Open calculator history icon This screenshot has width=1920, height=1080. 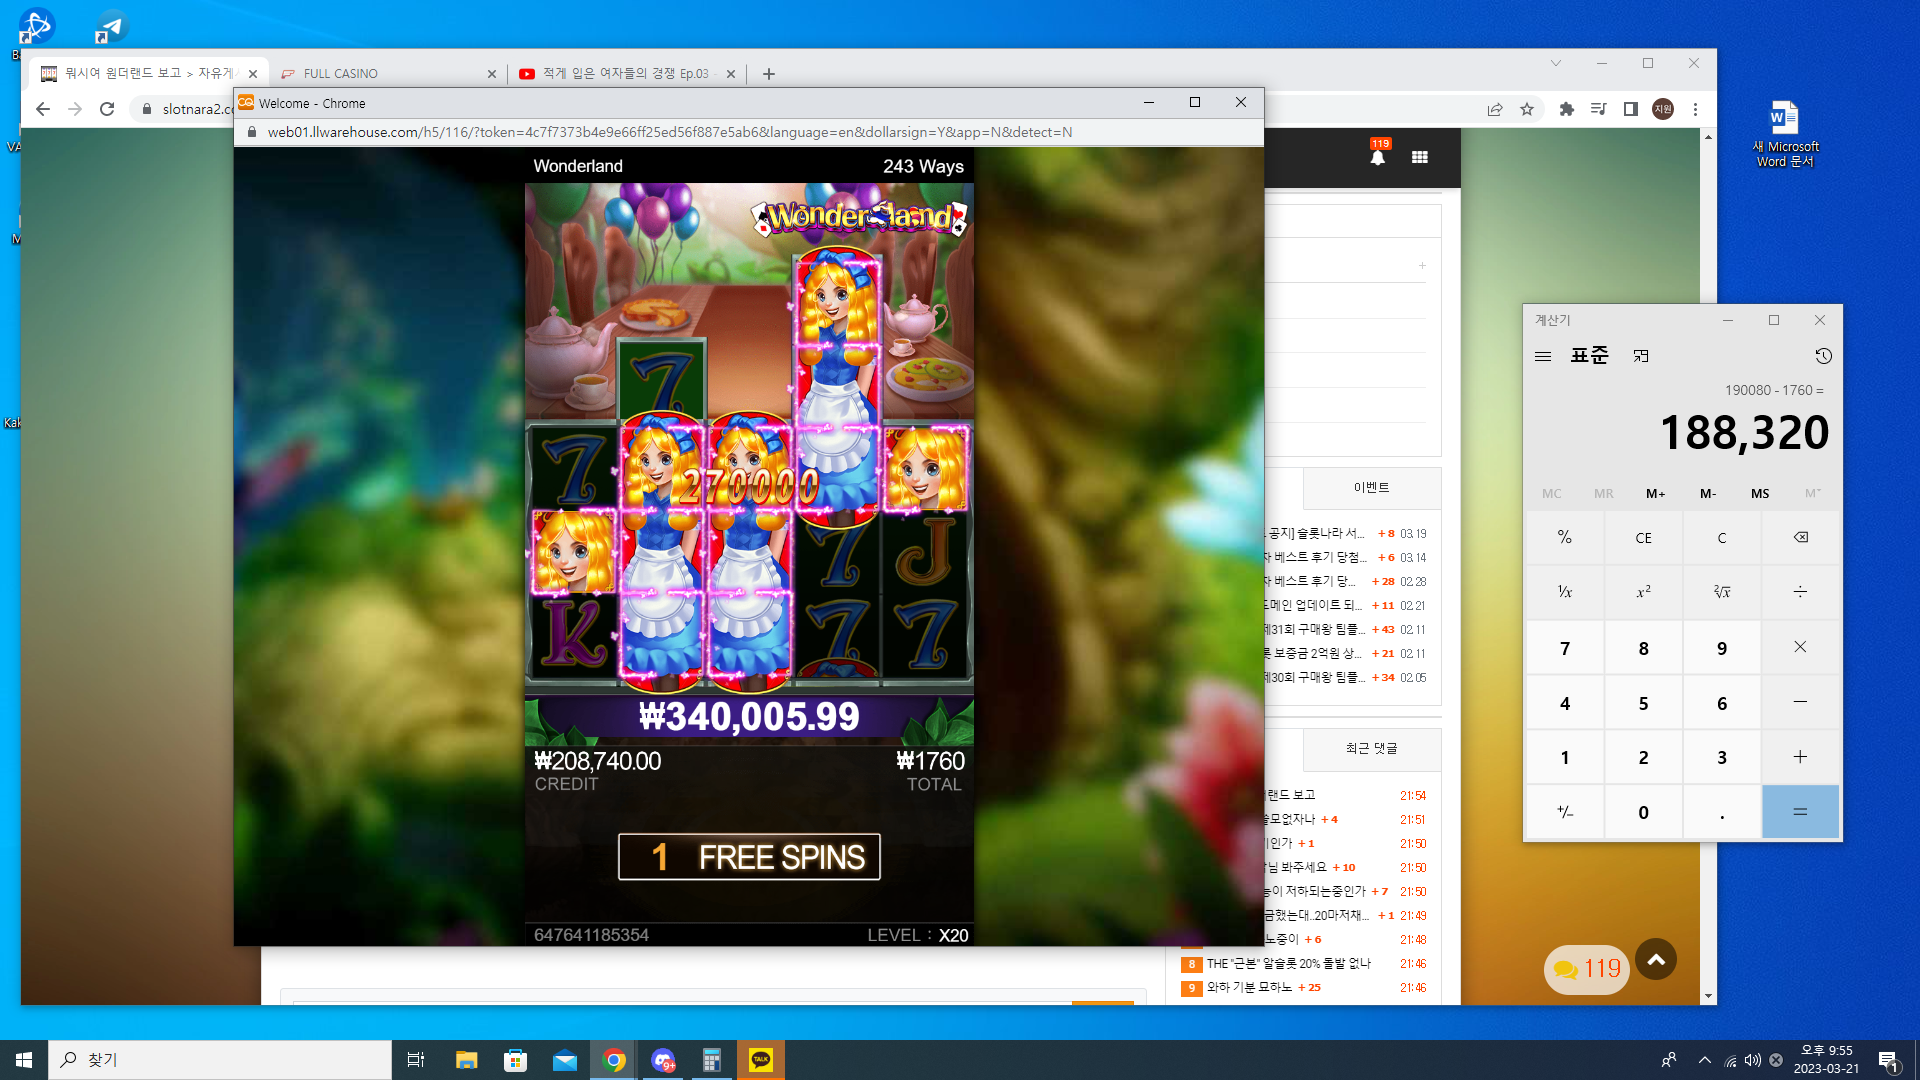click(1823, 356)
